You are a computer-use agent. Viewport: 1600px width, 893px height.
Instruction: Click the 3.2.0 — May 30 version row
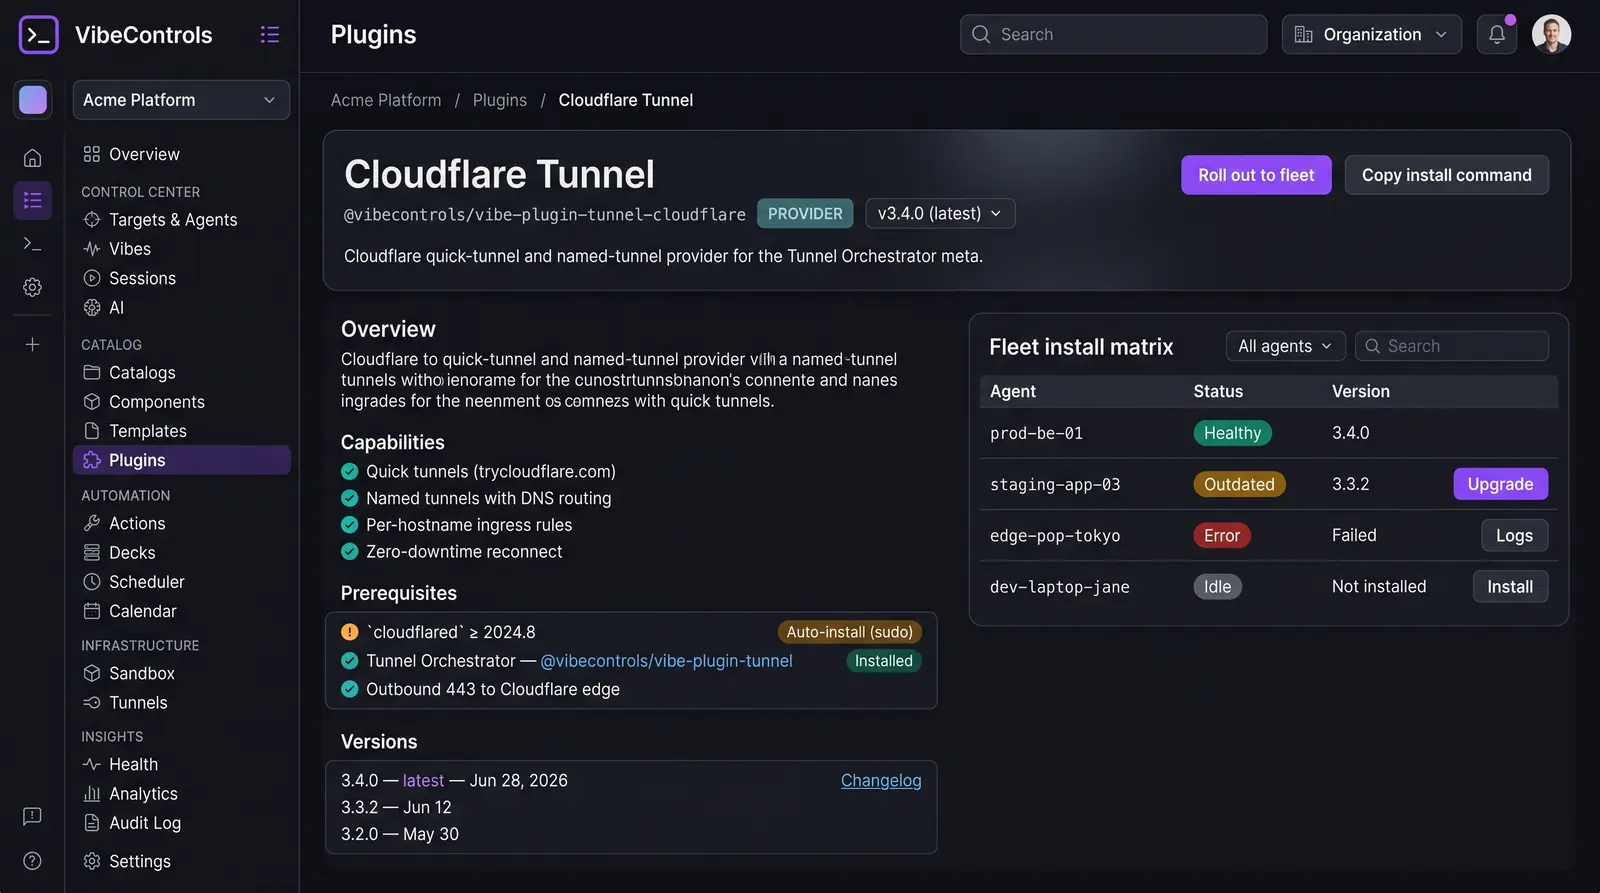[400, 834]
